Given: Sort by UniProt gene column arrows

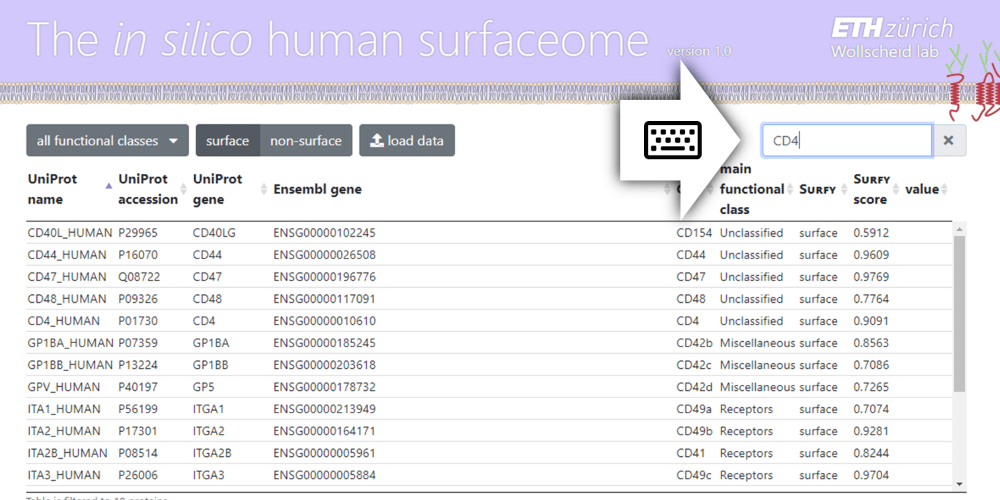Looking at the screenshot, I should coord(263,189).
